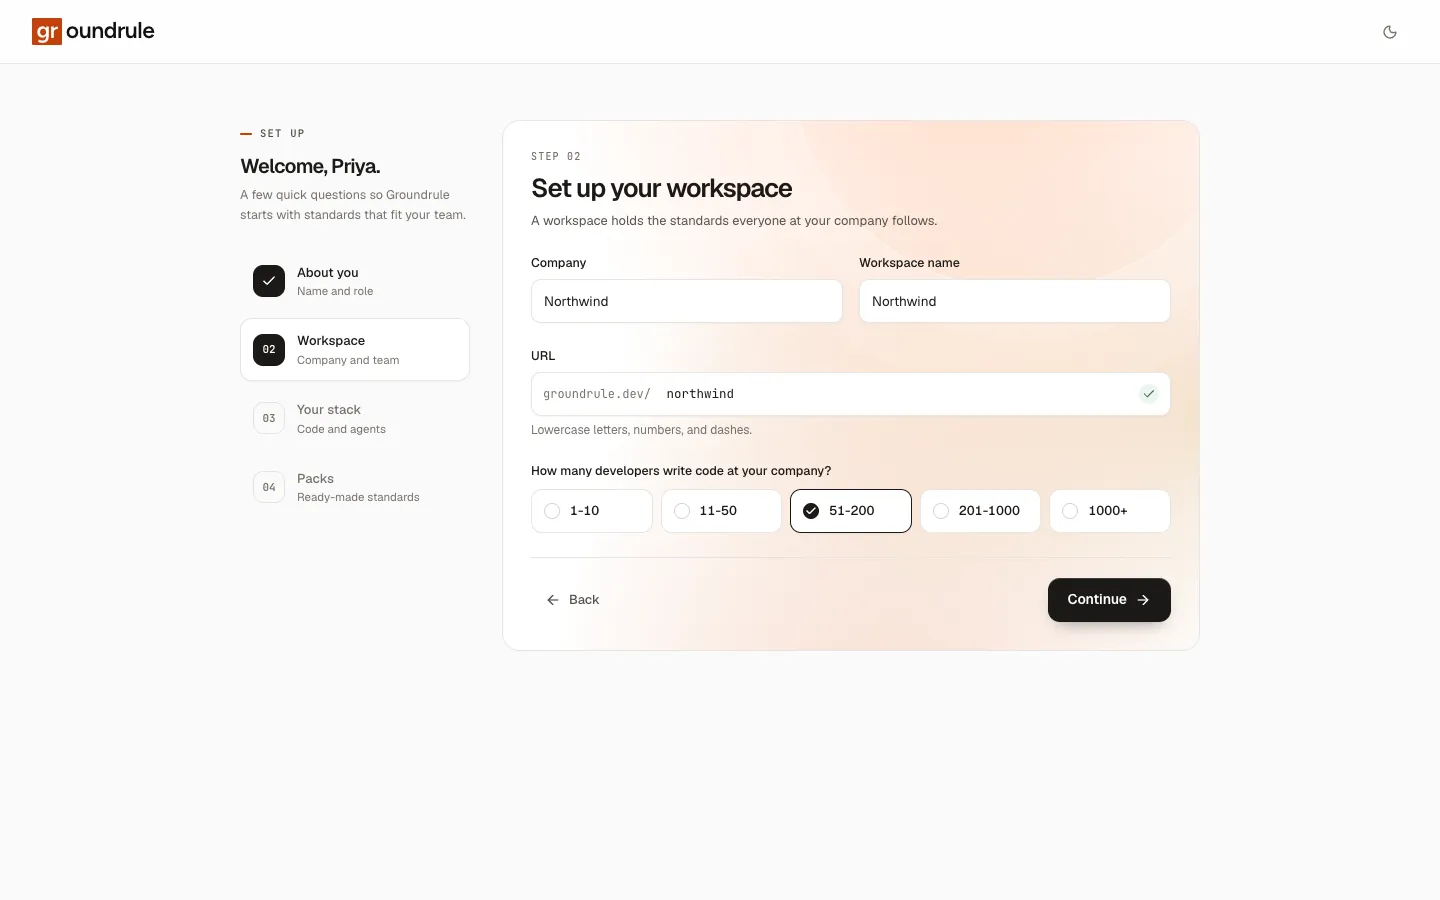The height and width of the screenshot is (900, 1440).
Task: Open the Your stack step
Action: click(x=355, y=418)
